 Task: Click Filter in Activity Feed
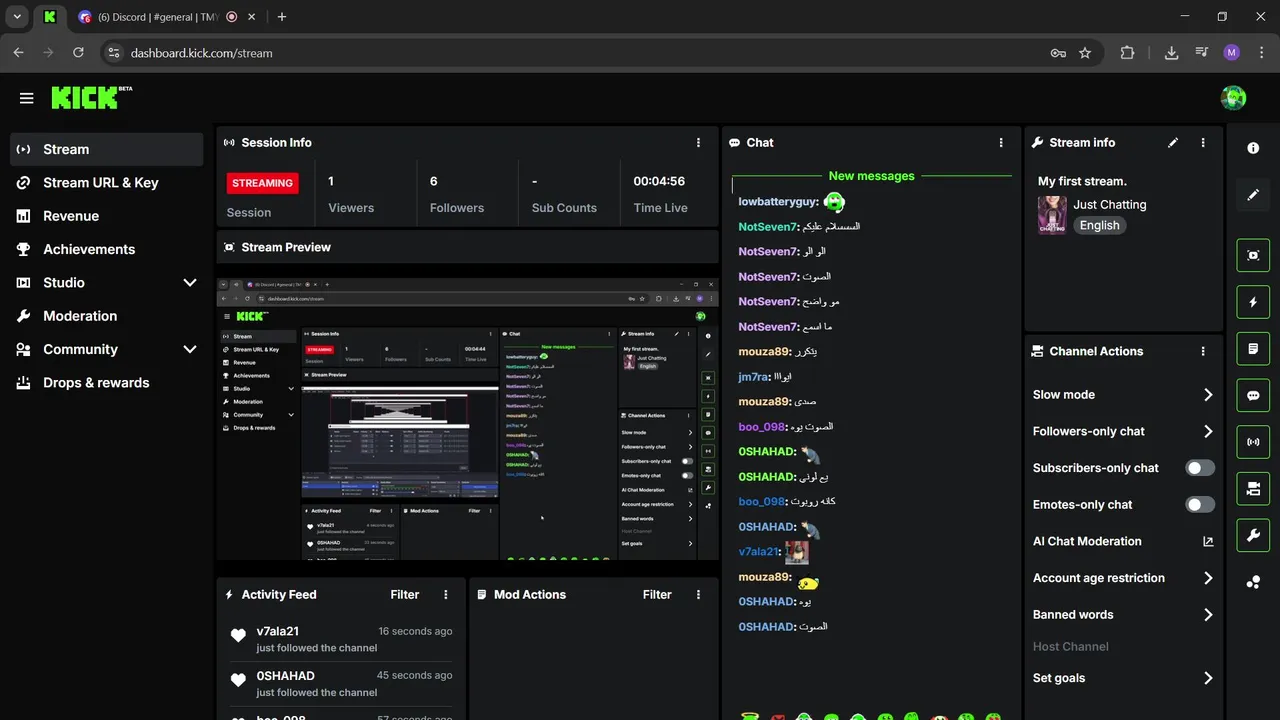point(405,595)
